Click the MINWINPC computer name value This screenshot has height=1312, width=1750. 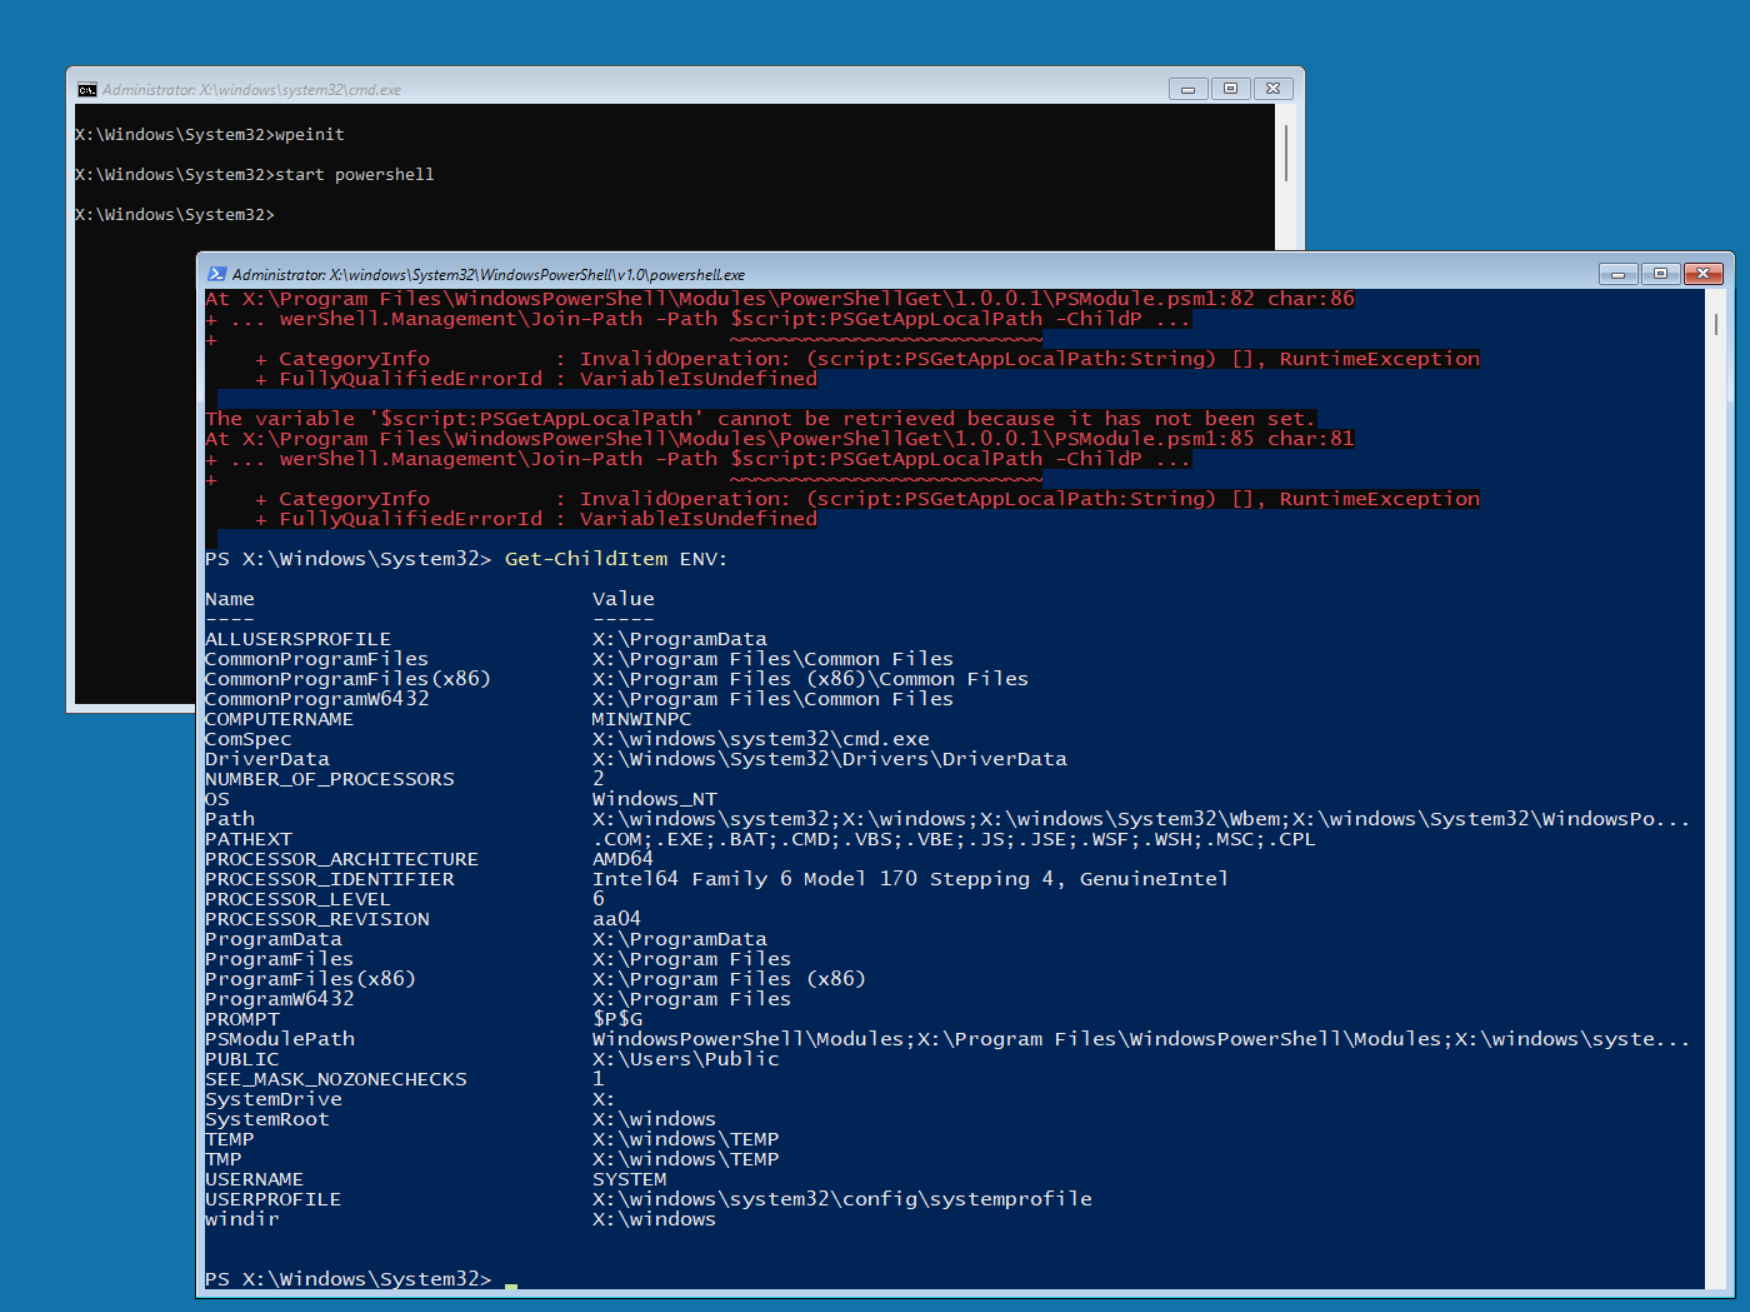pos(641,719)
